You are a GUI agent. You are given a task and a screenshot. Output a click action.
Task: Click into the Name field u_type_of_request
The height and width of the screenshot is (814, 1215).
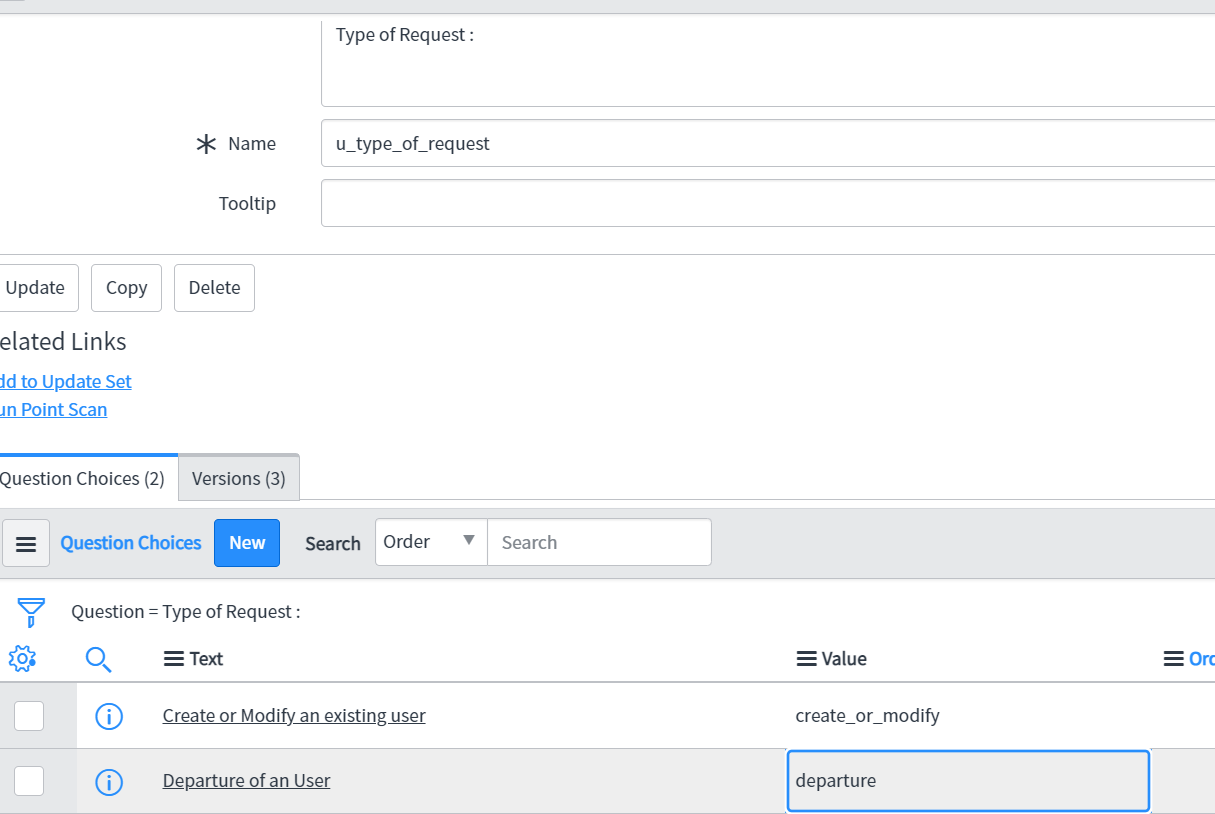[768, 143]
